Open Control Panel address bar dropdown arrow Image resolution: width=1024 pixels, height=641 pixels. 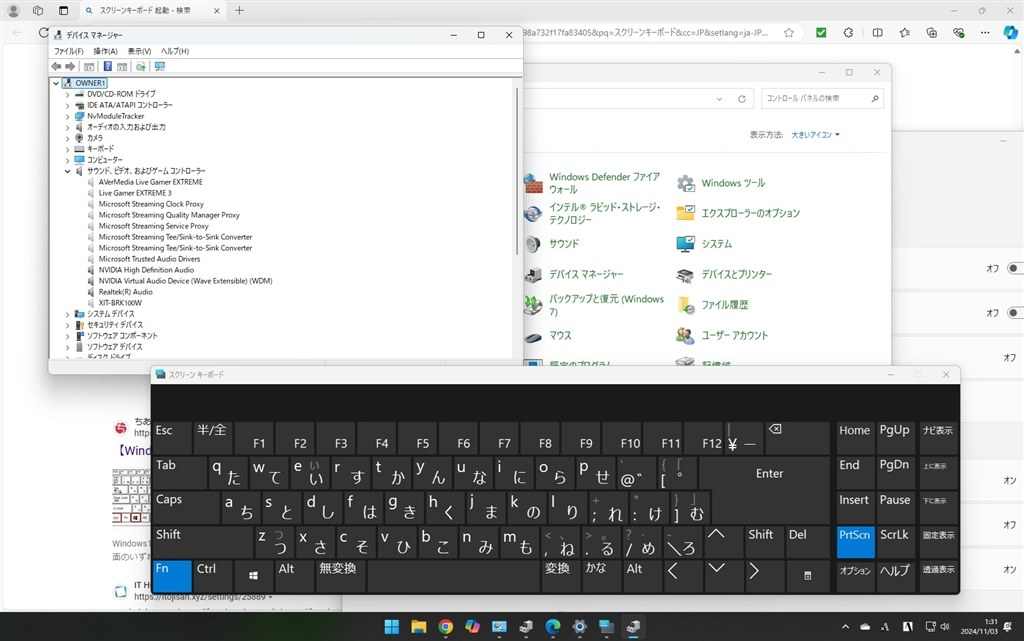[x=719, y=99]
